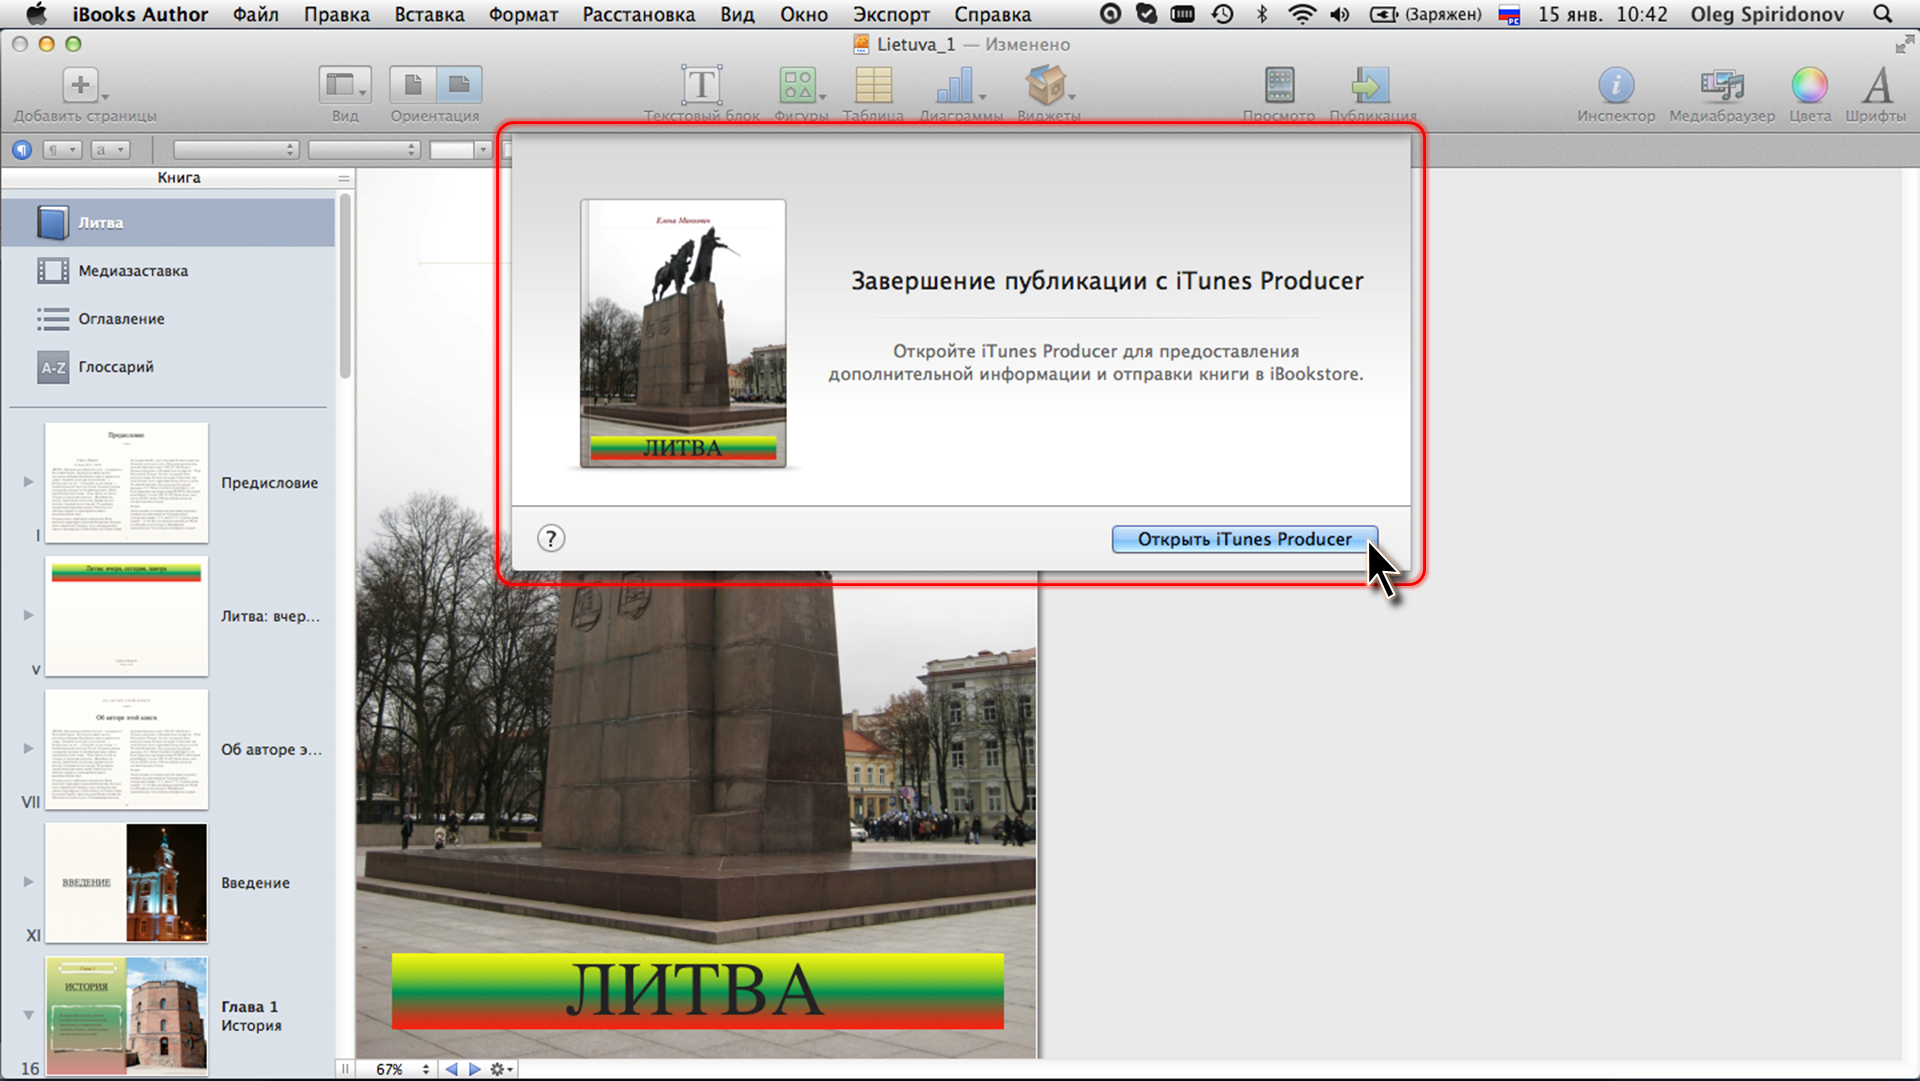Click the Add Pages (Добавить страницы) icon
The height and width of the screenshot is (1081, 1920).
[x=80, y=85]
